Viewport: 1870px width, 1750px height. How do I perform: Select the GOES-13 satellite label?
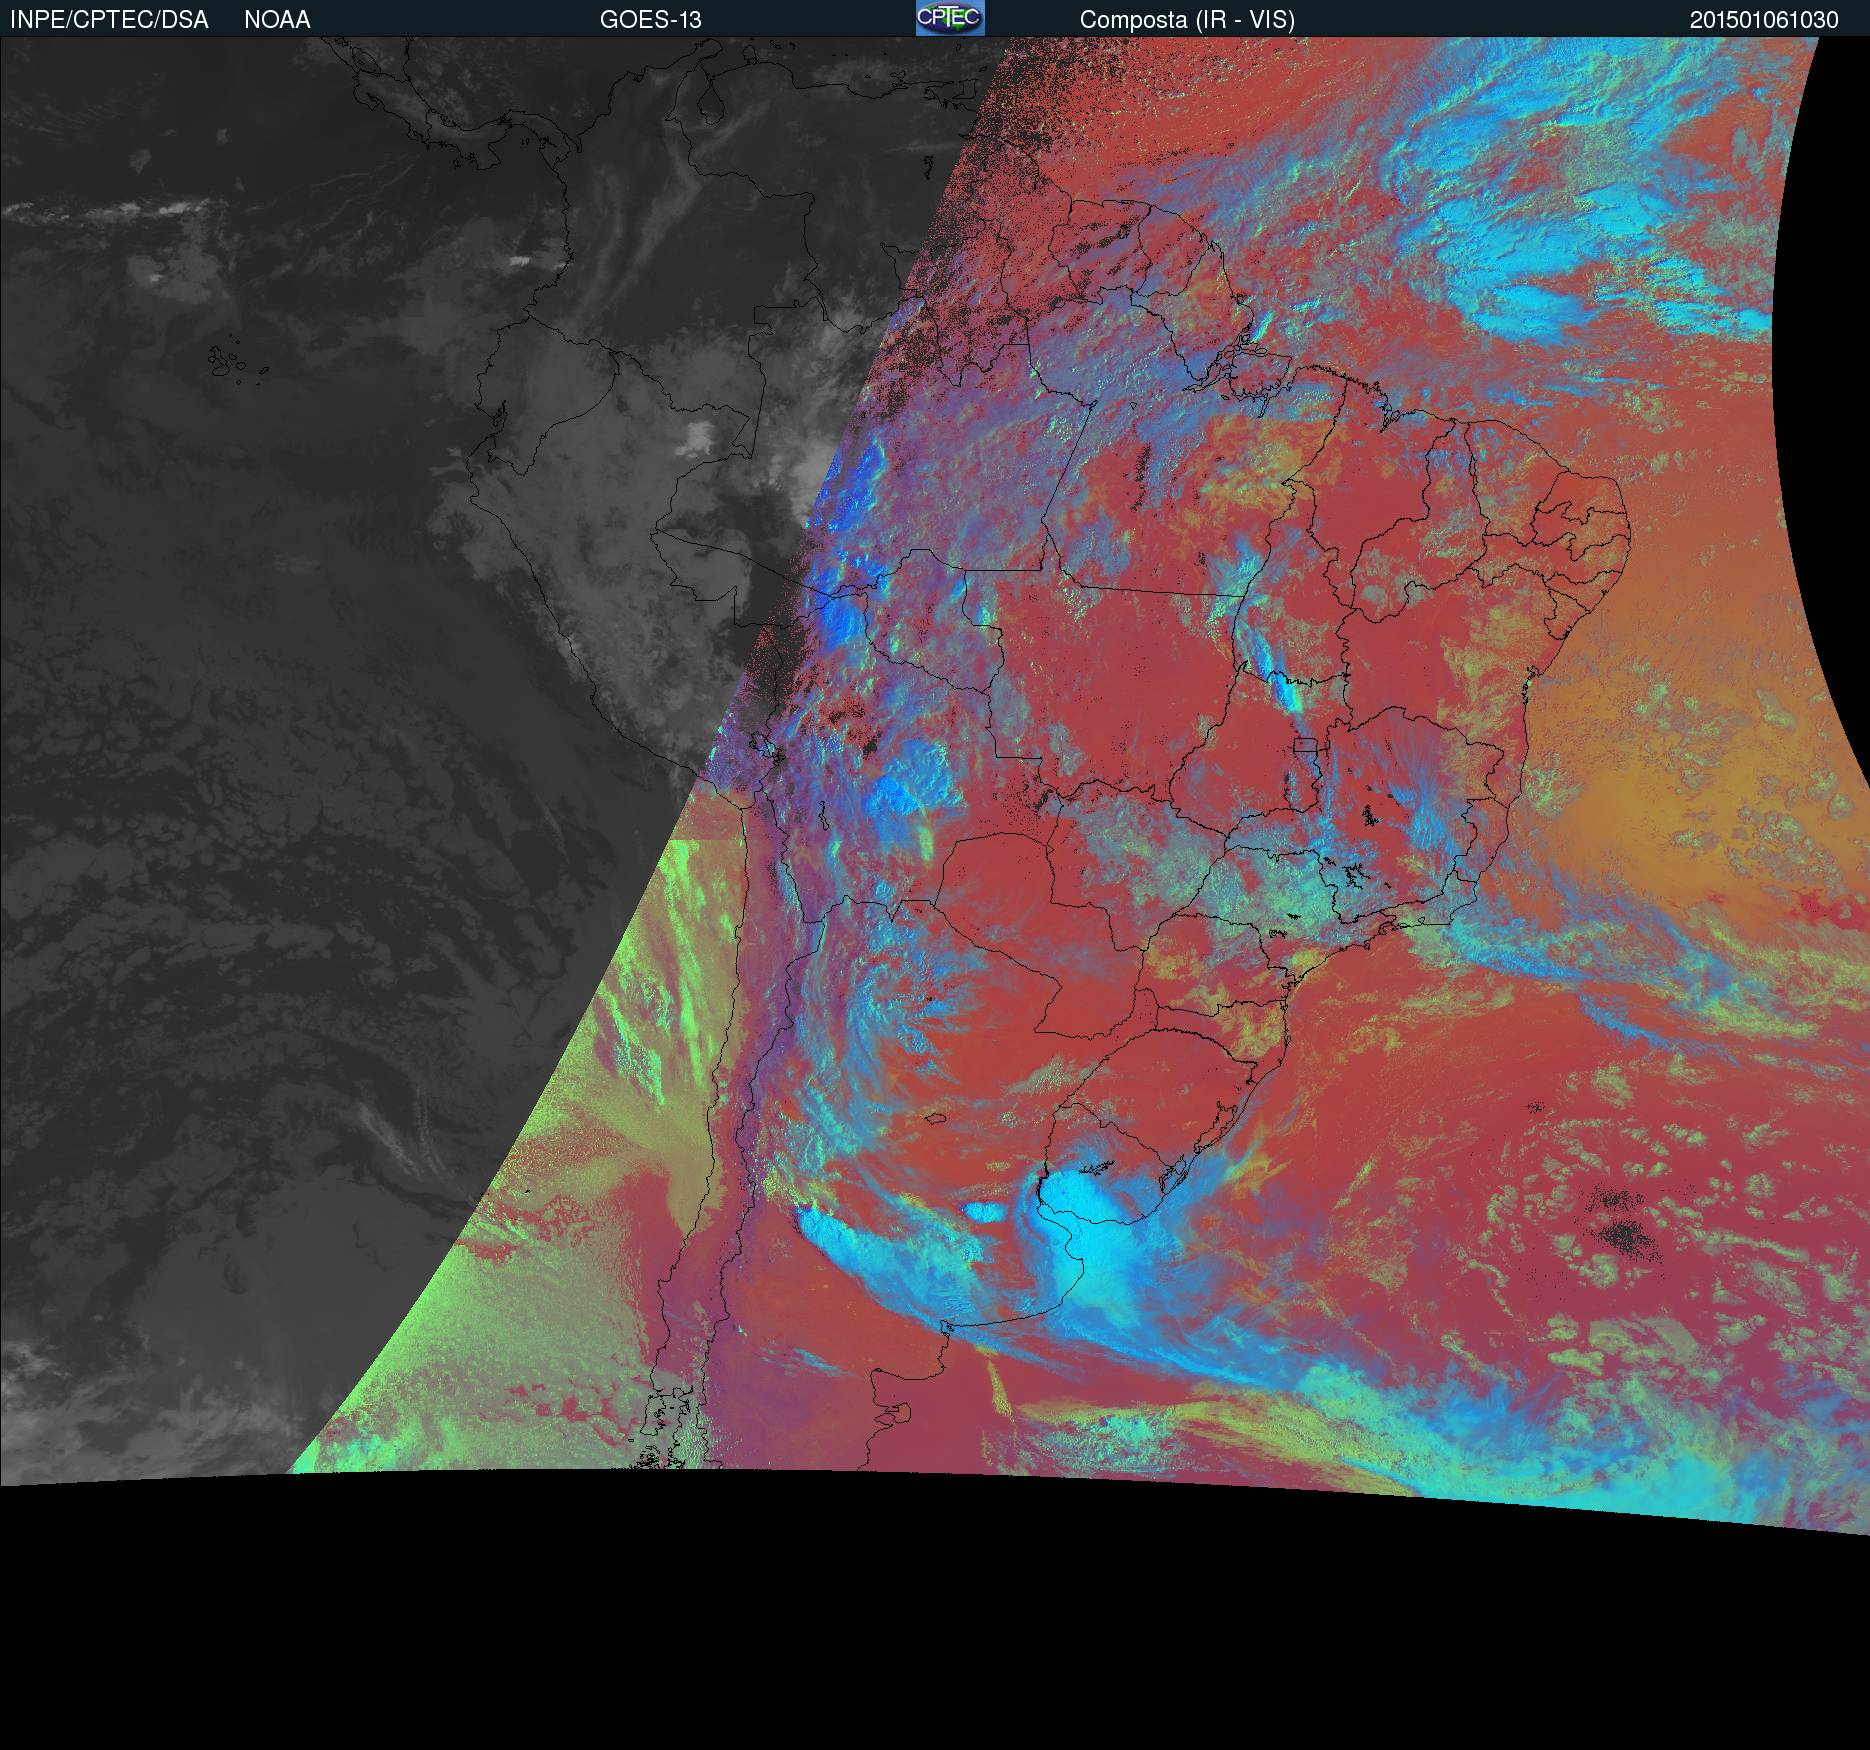pyautogui.click(x=650, y=20)
